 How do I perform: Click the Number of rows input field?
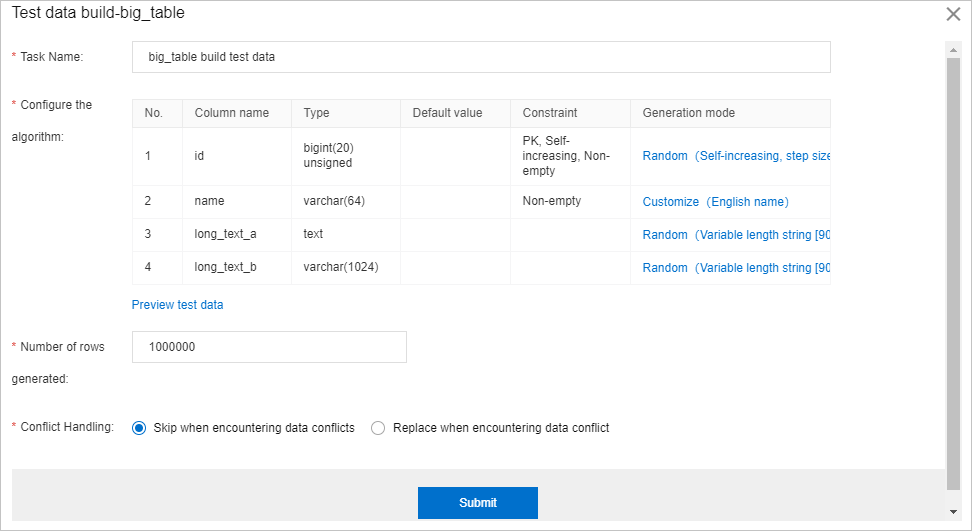click(269, 347)
